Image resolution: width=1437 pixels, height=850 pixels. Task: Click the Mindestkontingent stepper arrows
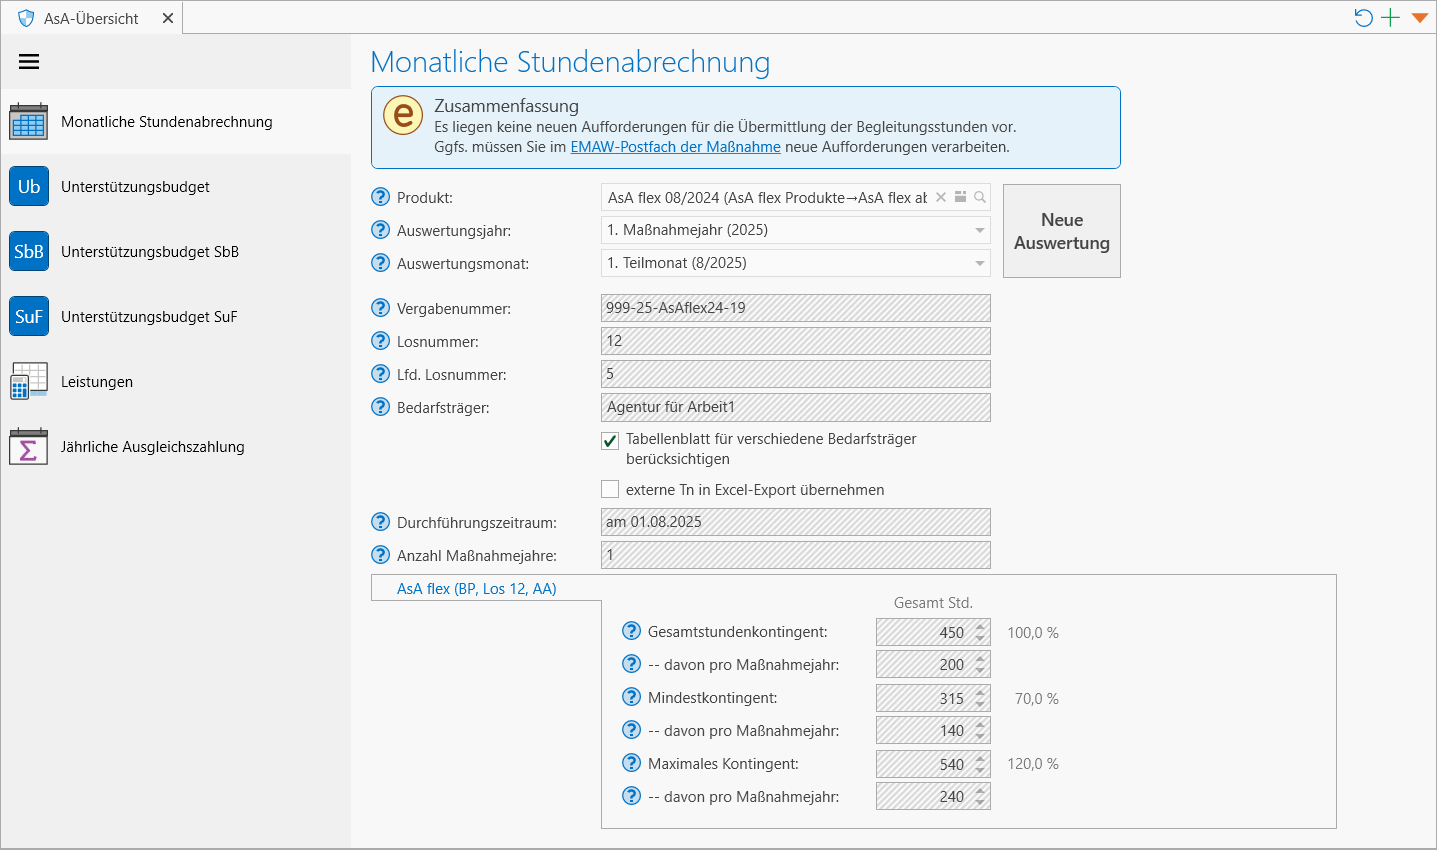coord(981,698)
